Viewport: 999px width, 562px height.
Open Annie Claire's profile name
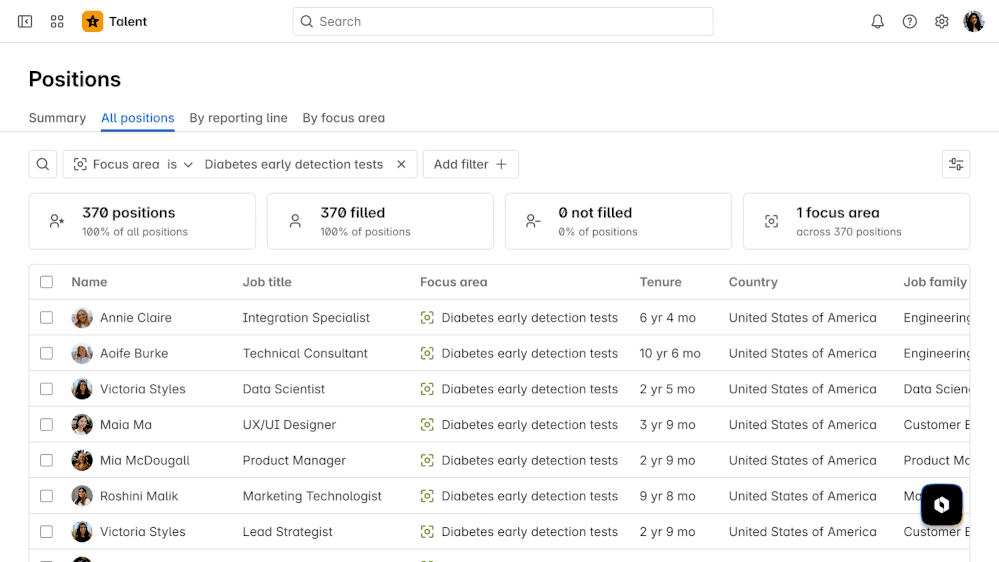136,317
